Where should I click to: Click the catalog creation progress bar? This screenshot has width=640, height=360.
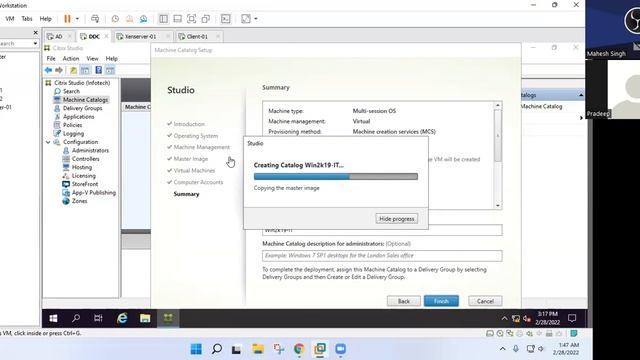click(336, 176)
